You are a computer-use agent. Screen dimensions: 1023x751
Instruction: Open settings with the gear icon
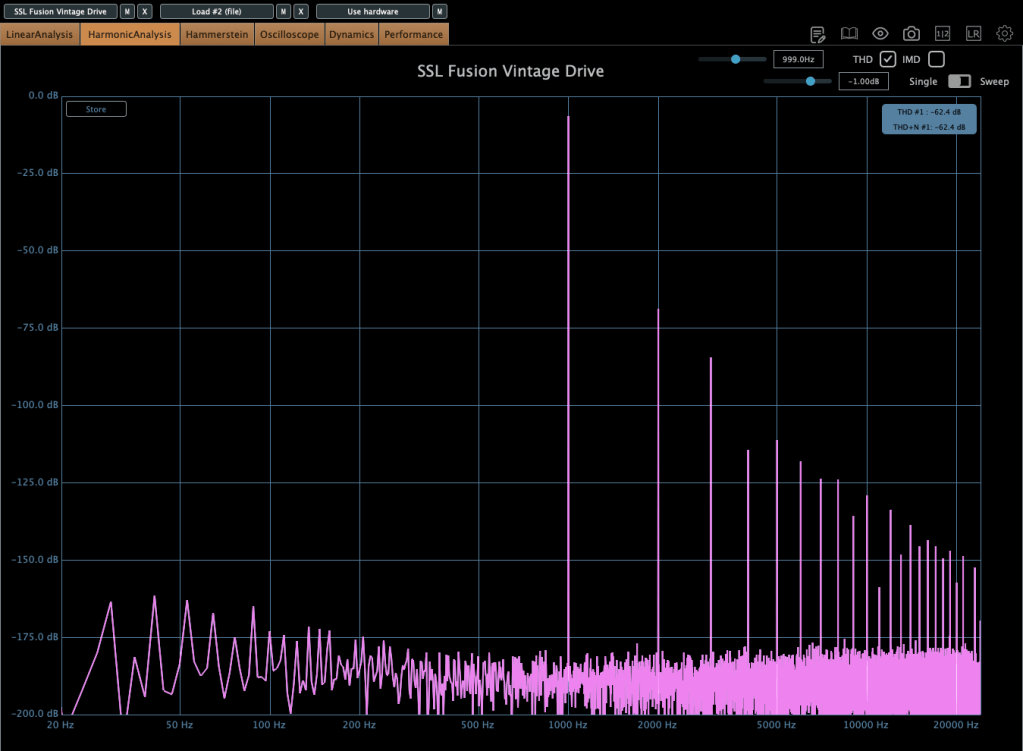coord(1004,34)
